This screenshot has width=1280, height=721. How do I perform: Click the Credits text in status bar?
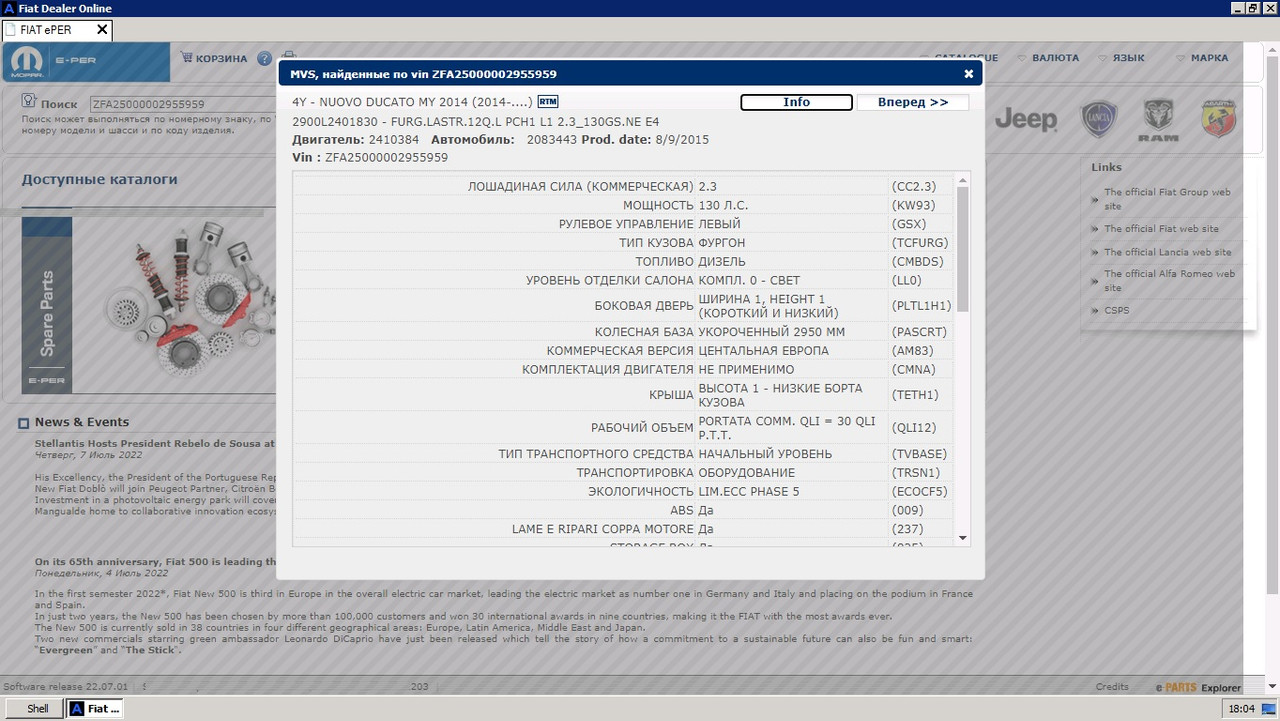point(1112,687)
